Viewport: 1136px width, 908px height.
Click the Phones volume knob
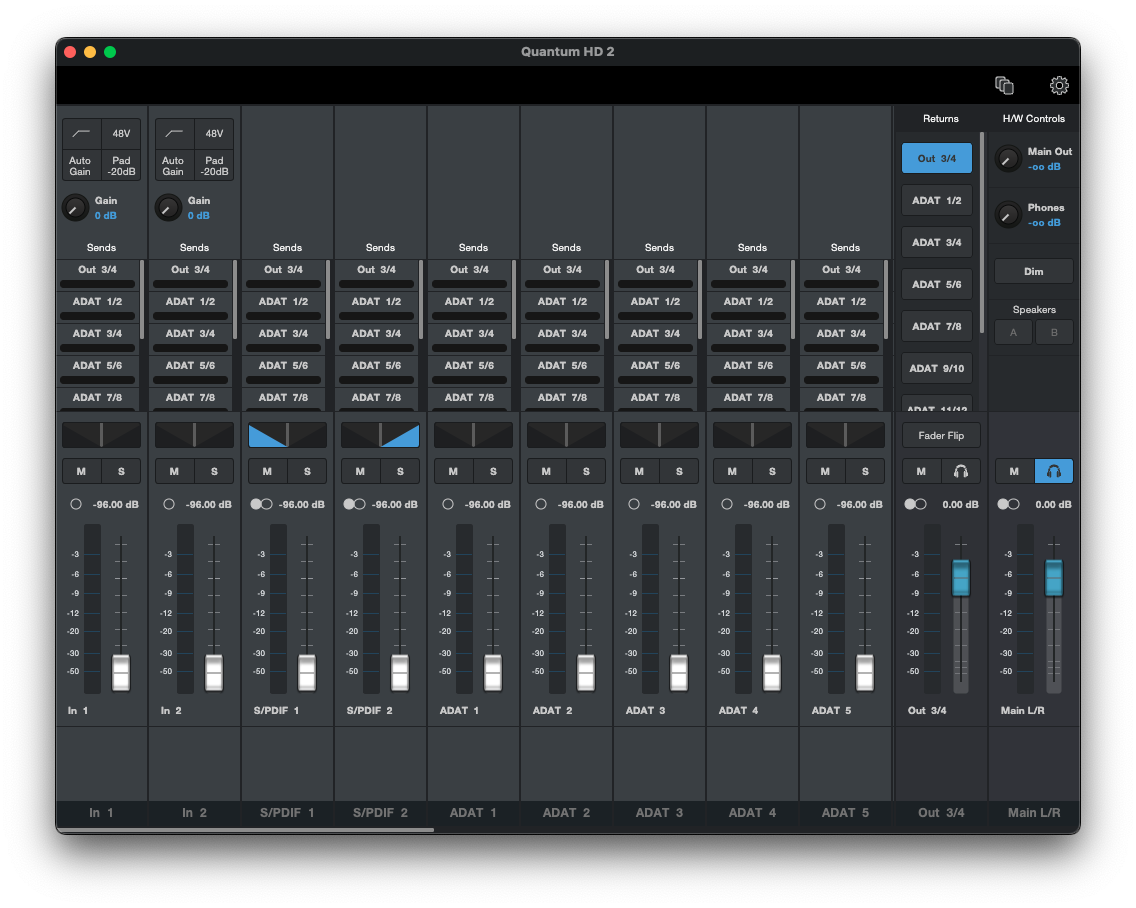1008,214
